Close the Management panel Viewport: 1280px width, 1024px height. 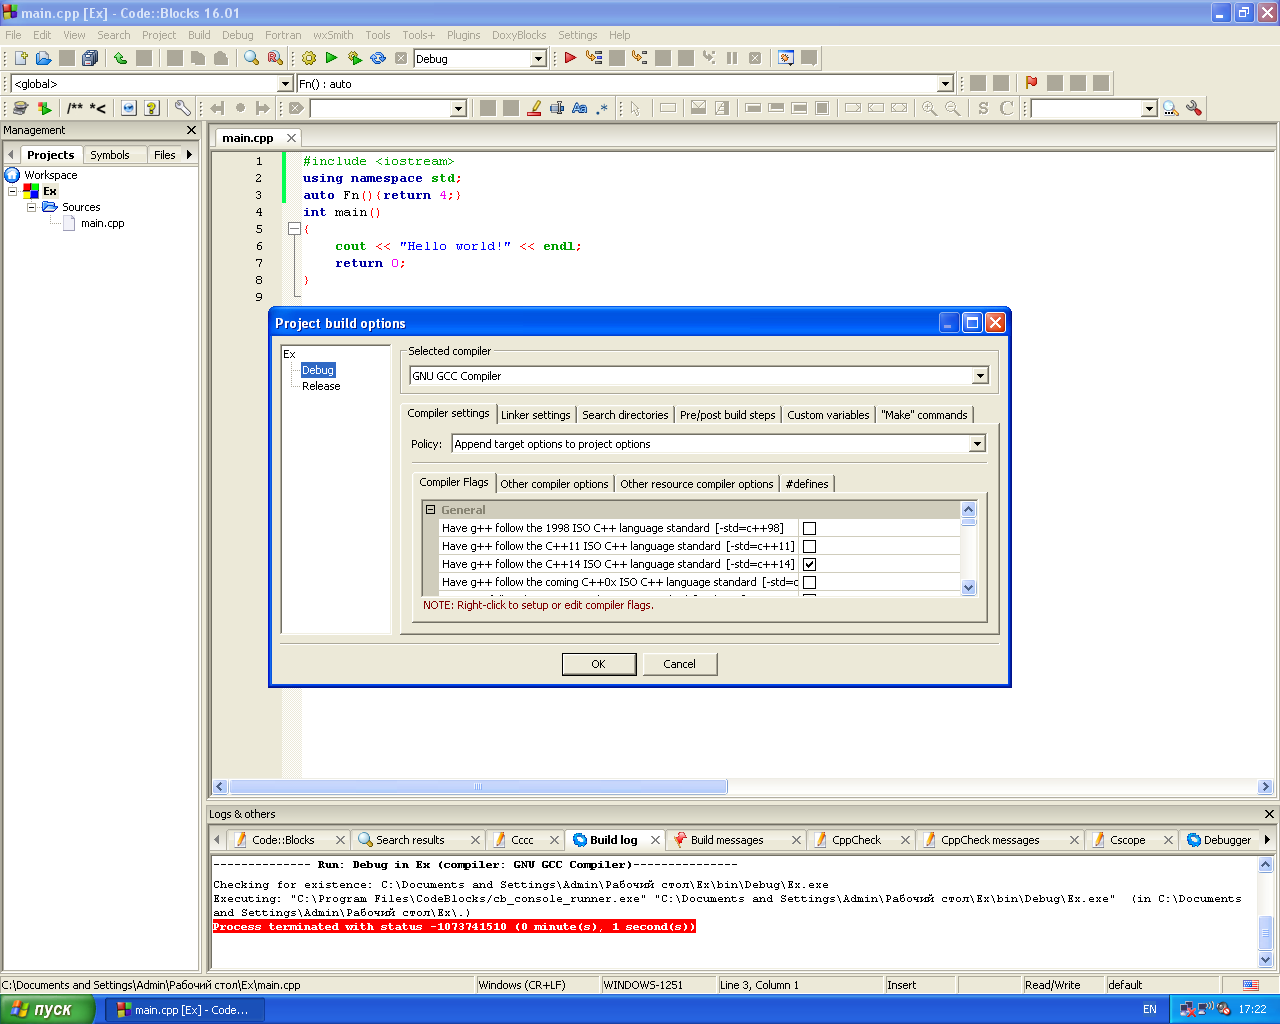[x=191, y=130]
